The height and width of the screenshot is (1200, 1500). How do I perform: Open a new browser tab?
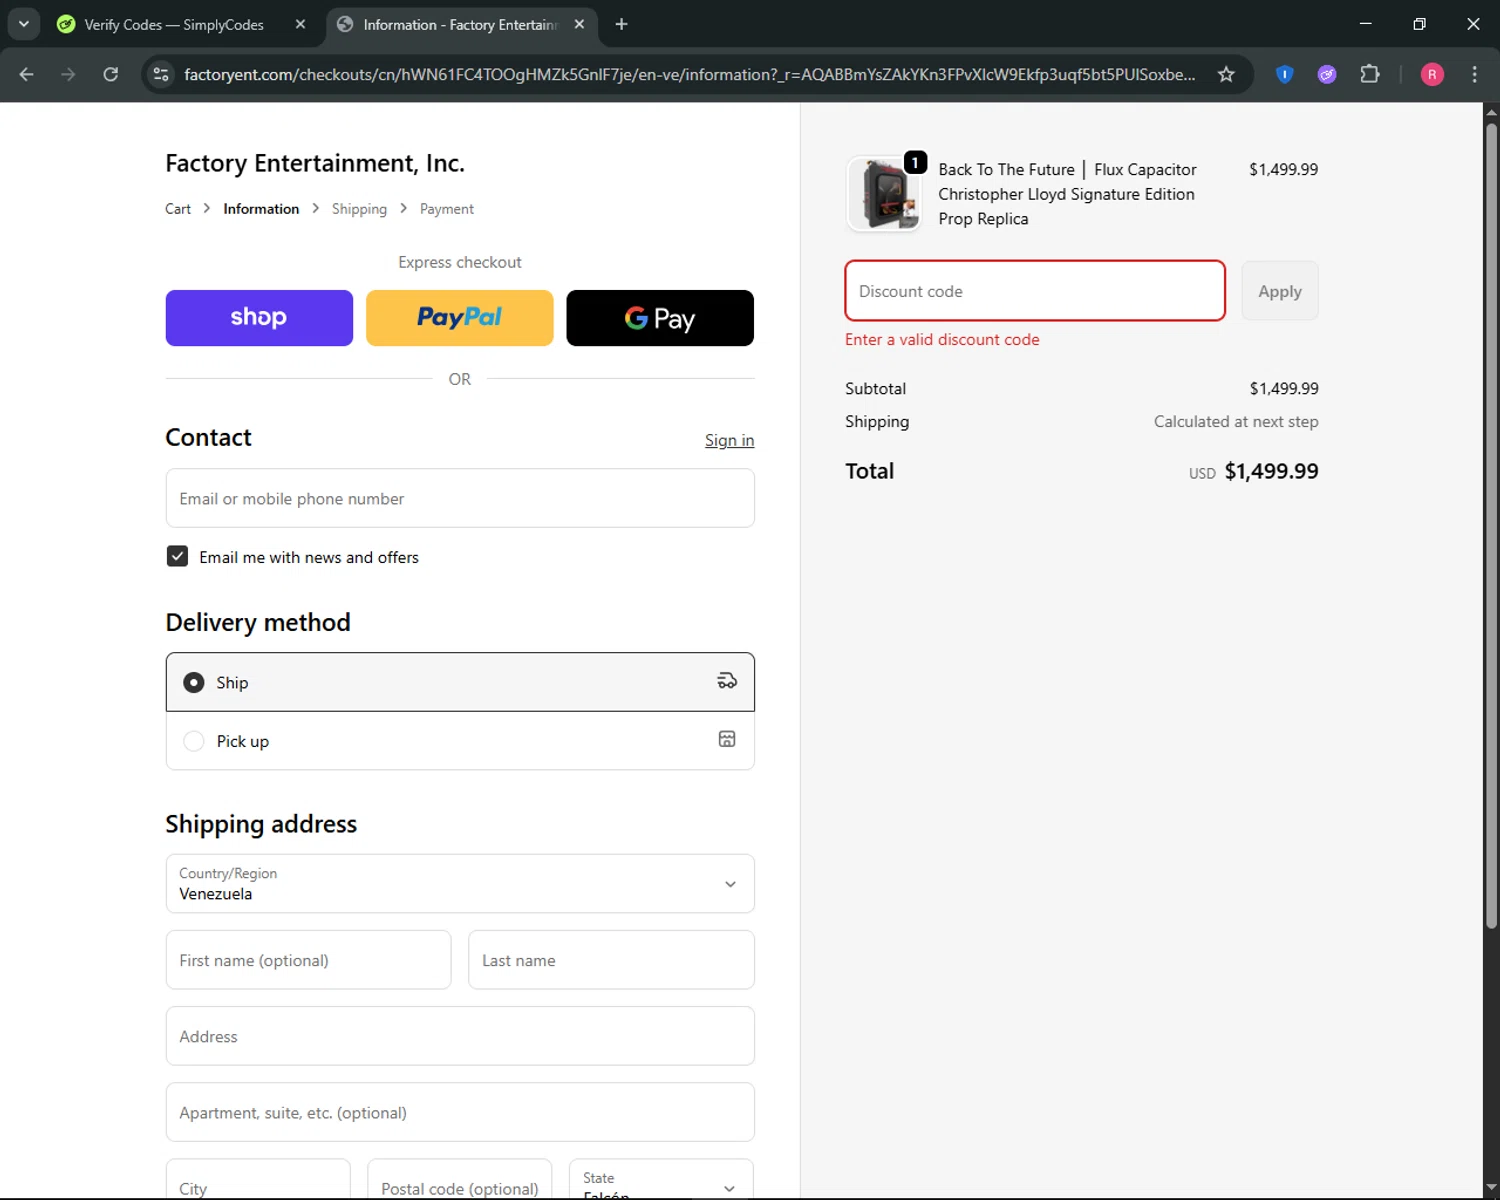[621, 24]
